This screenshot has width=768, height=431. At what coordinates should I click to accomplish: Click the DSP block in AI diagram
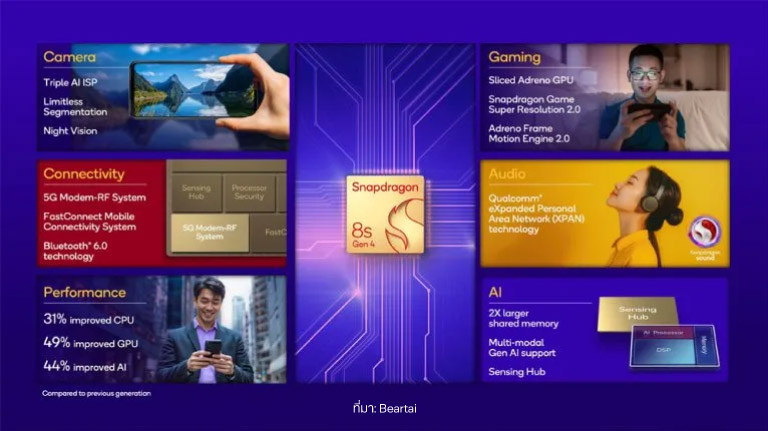[664, 350]
